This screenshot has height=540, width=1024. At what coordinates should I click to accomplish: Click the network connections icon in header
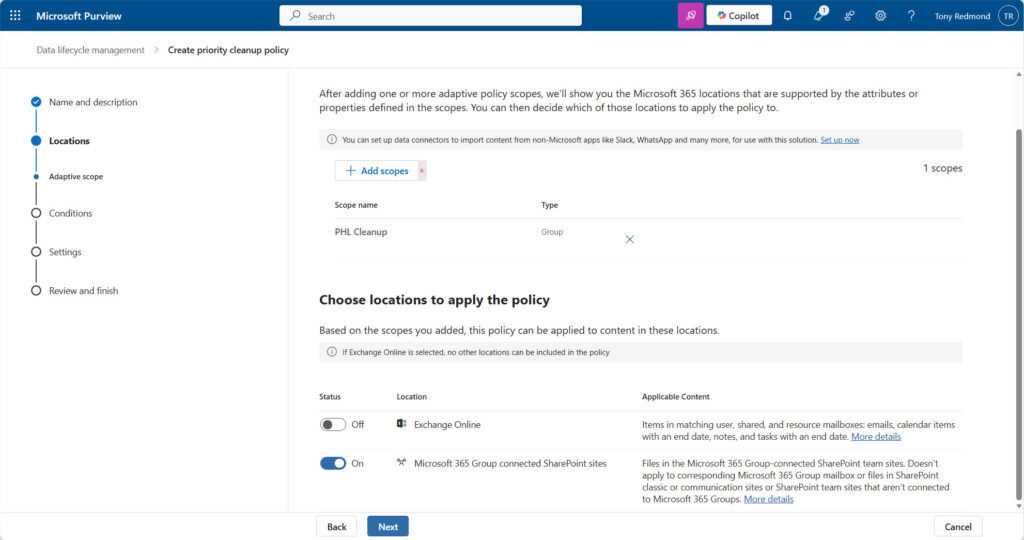click(x=850, y=16)
